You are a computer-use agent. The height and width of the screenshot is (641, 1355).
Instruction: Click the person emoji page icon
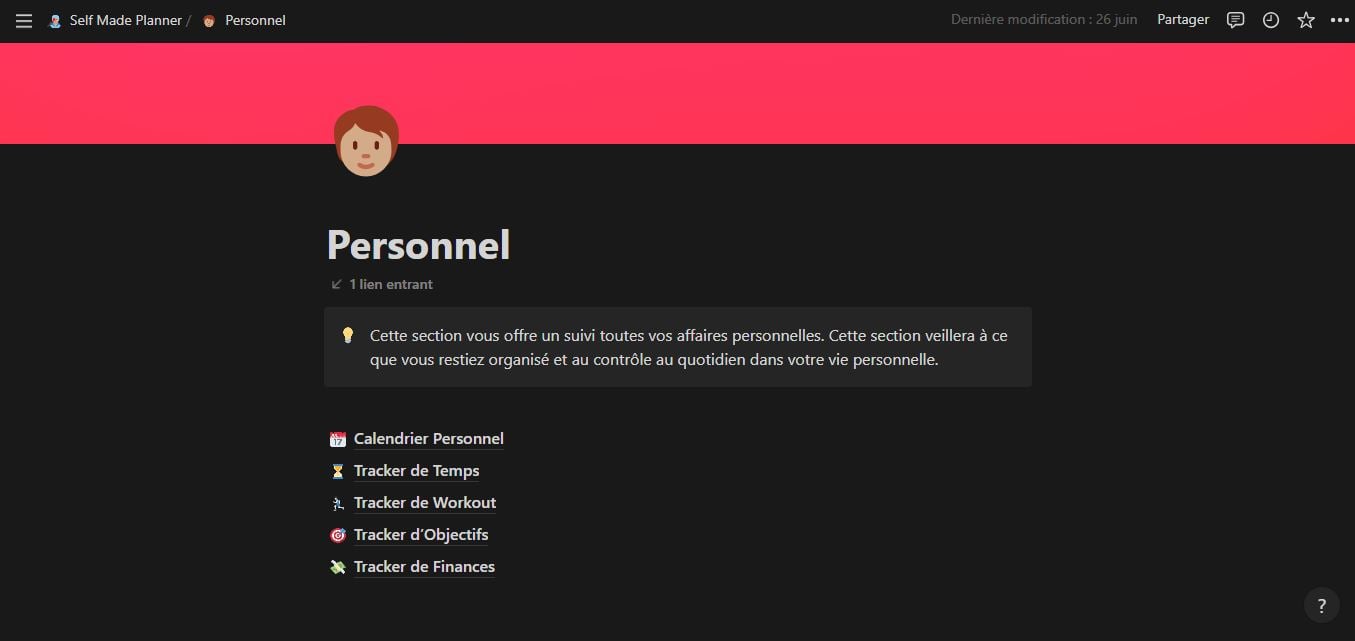(x=366, y=141)
